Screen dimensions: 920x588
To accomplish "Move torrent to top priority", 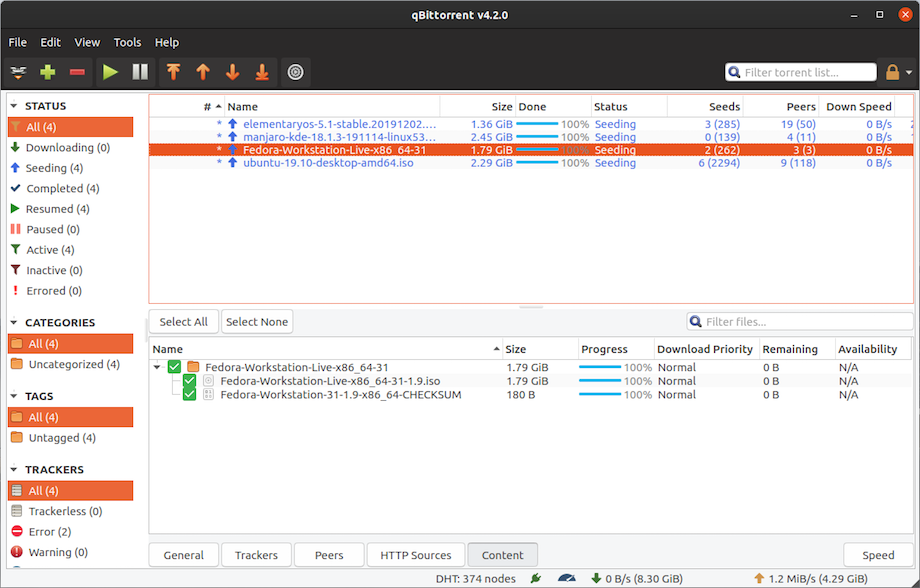I will (173, 72).
